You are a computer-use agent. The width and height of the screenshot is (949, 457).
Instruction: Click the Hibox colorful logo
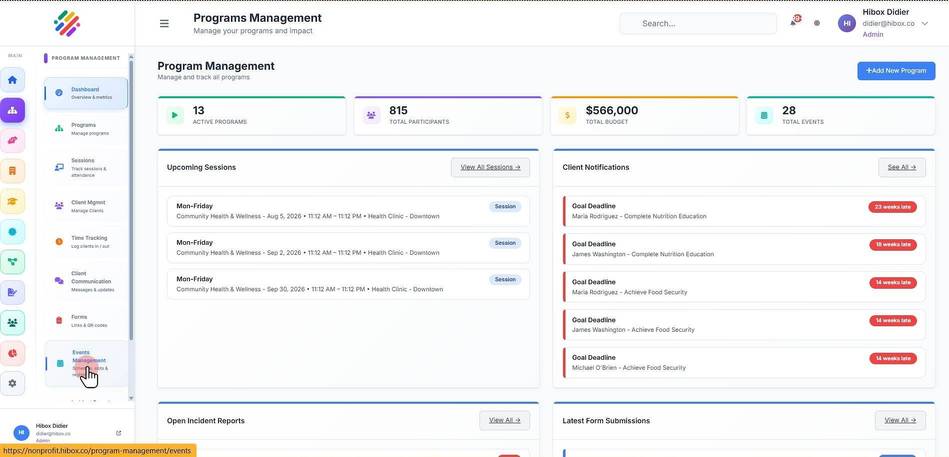tap(67, 24)
